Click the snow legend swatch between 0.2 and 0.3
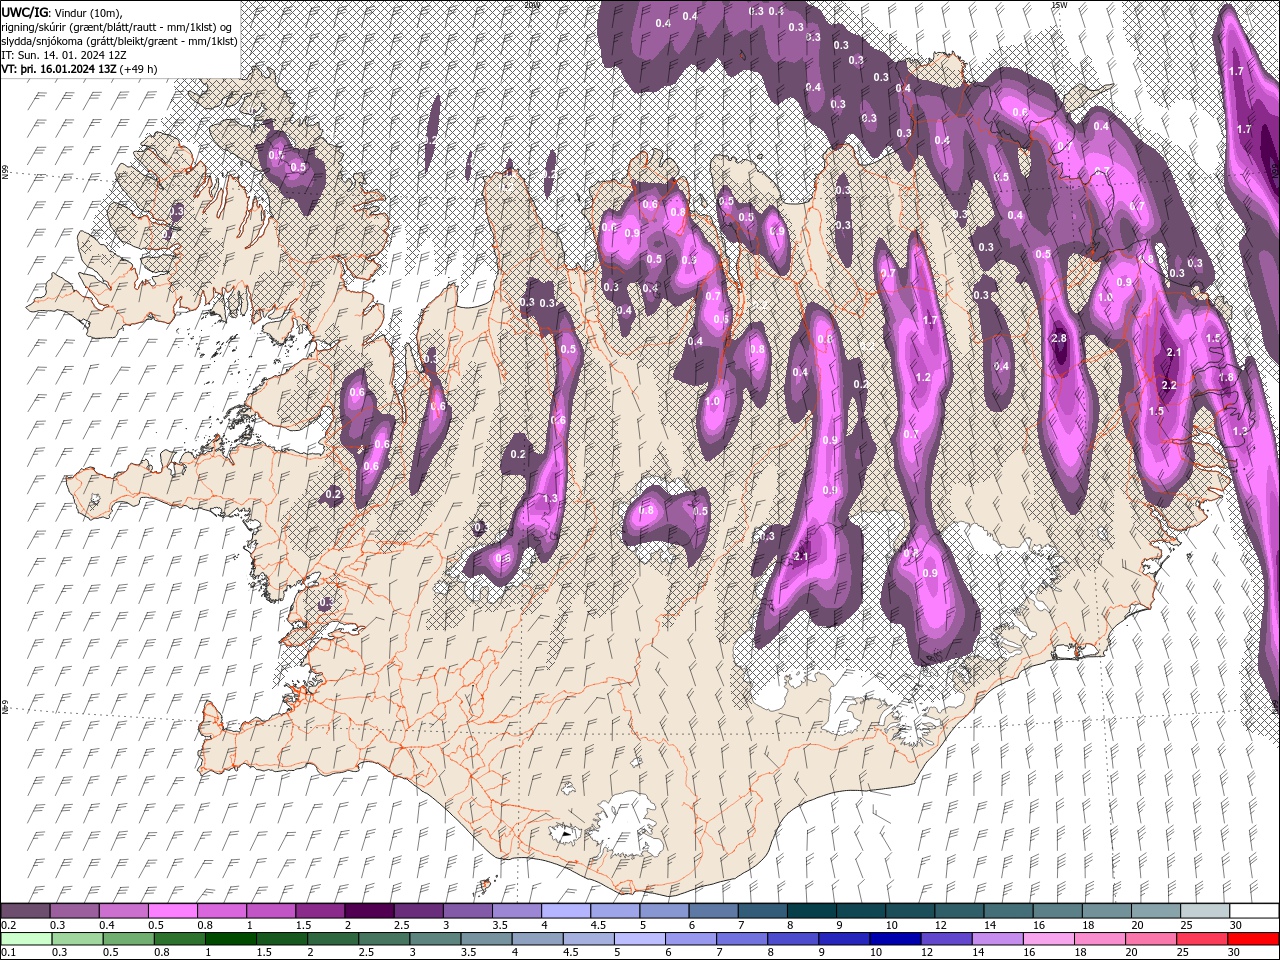1280x960 pixels. [25, 911]
